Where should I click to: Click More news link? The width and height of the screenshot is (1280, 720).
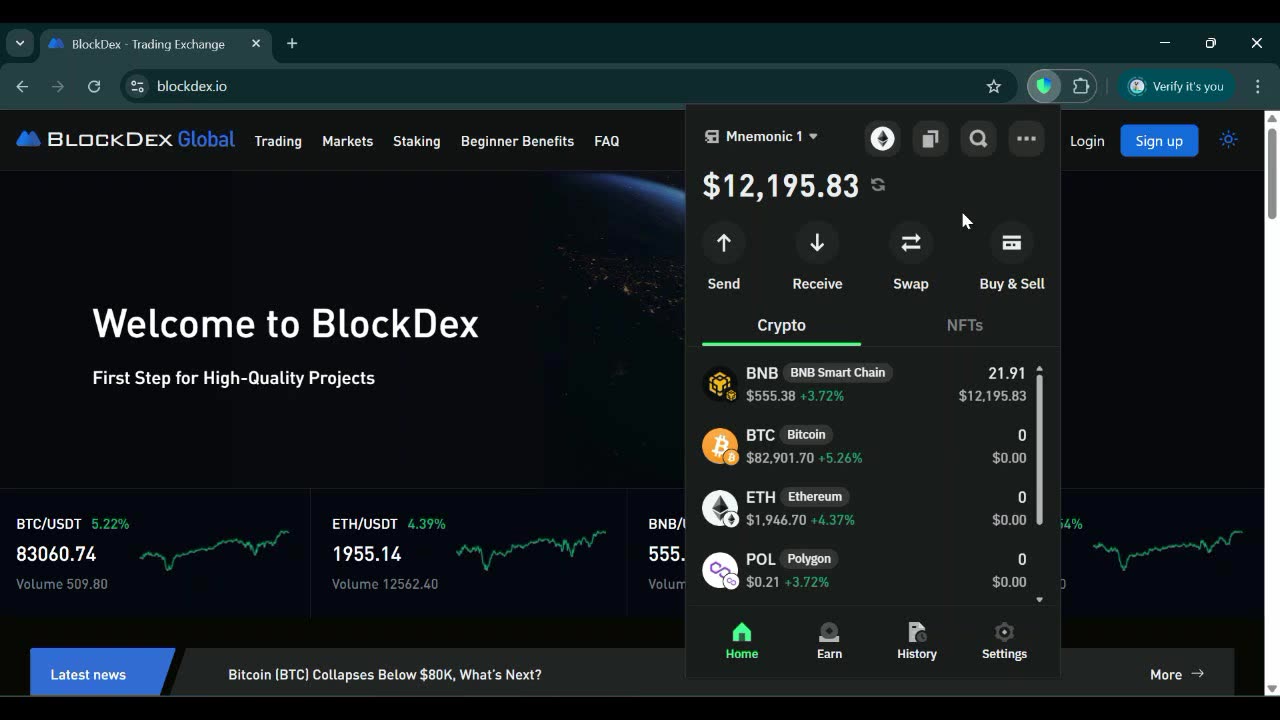click(x=1177, y=675)
